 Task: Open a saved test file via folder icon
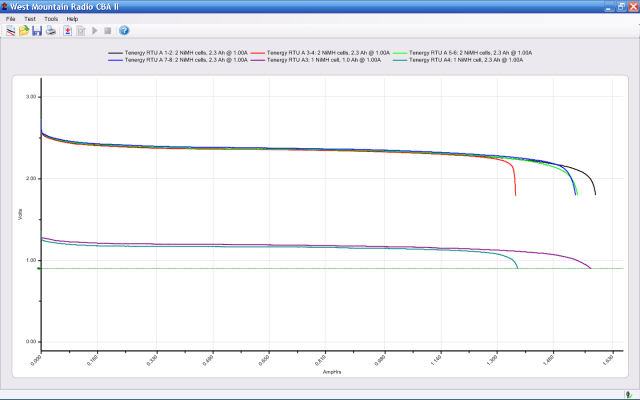pos(24,31)
